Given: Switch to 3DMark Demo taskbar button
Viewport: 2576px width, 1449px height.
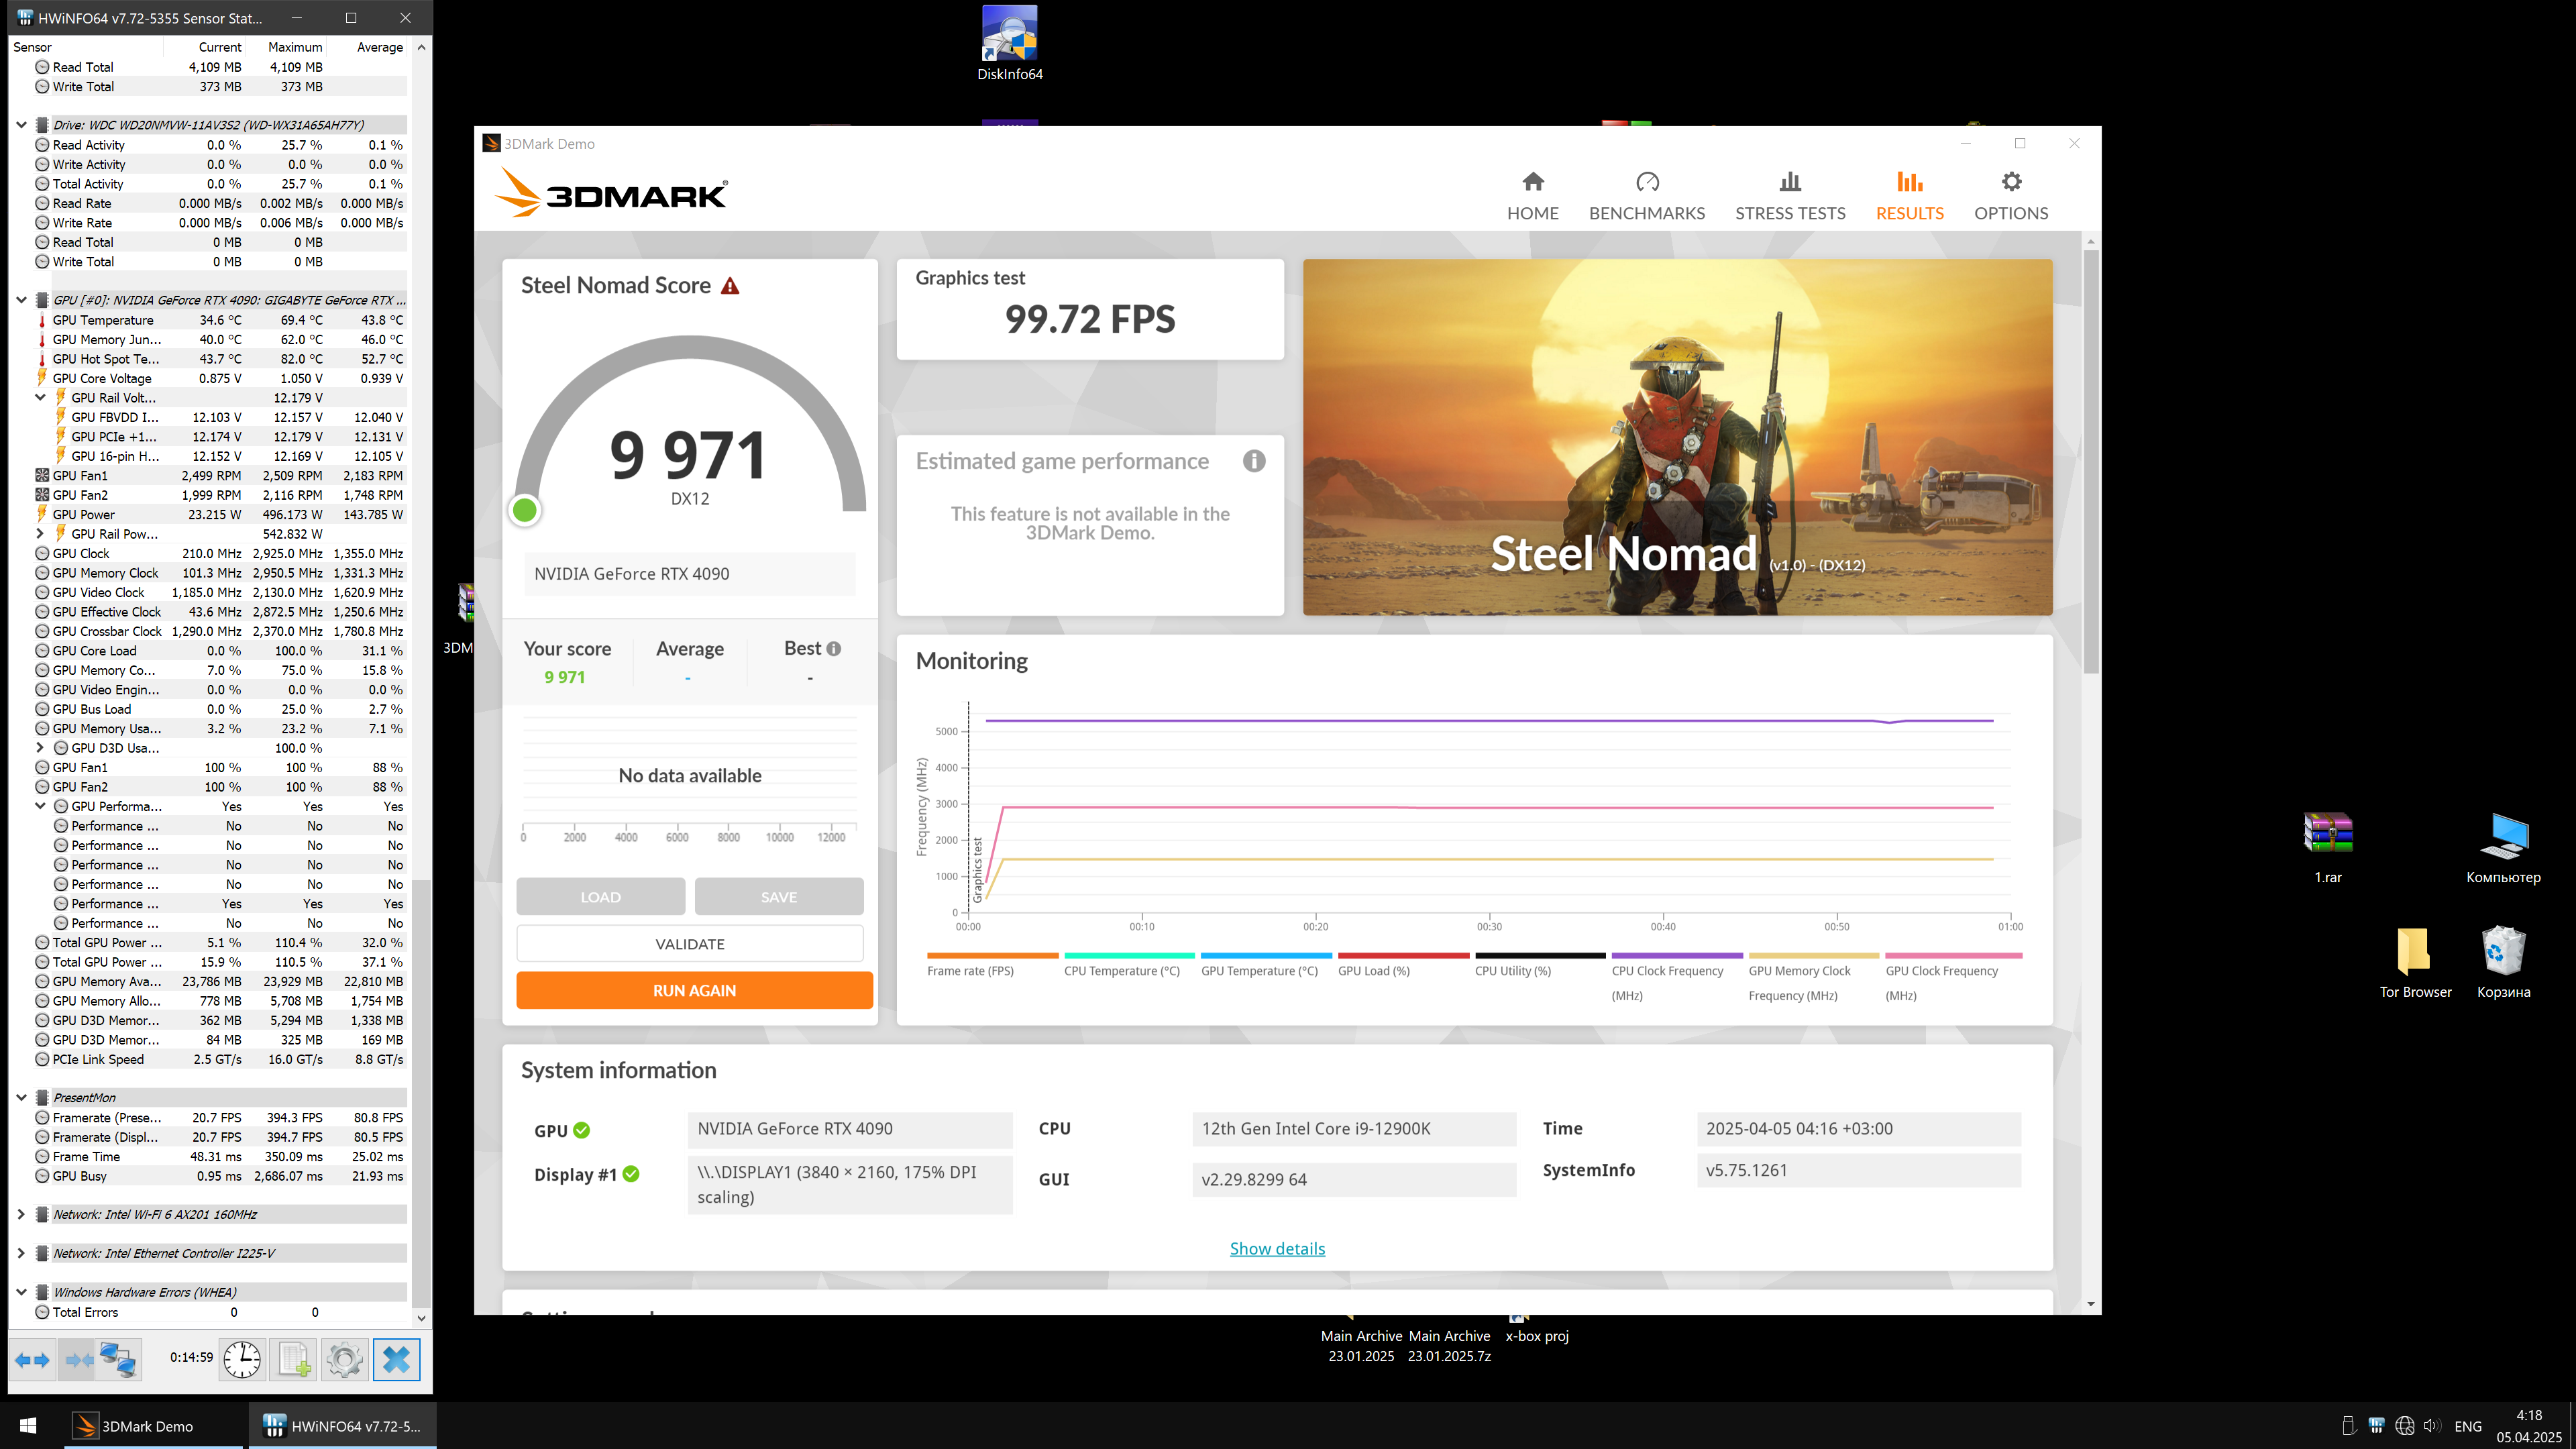Looking at the screenshot, I should click(154, 1425).
